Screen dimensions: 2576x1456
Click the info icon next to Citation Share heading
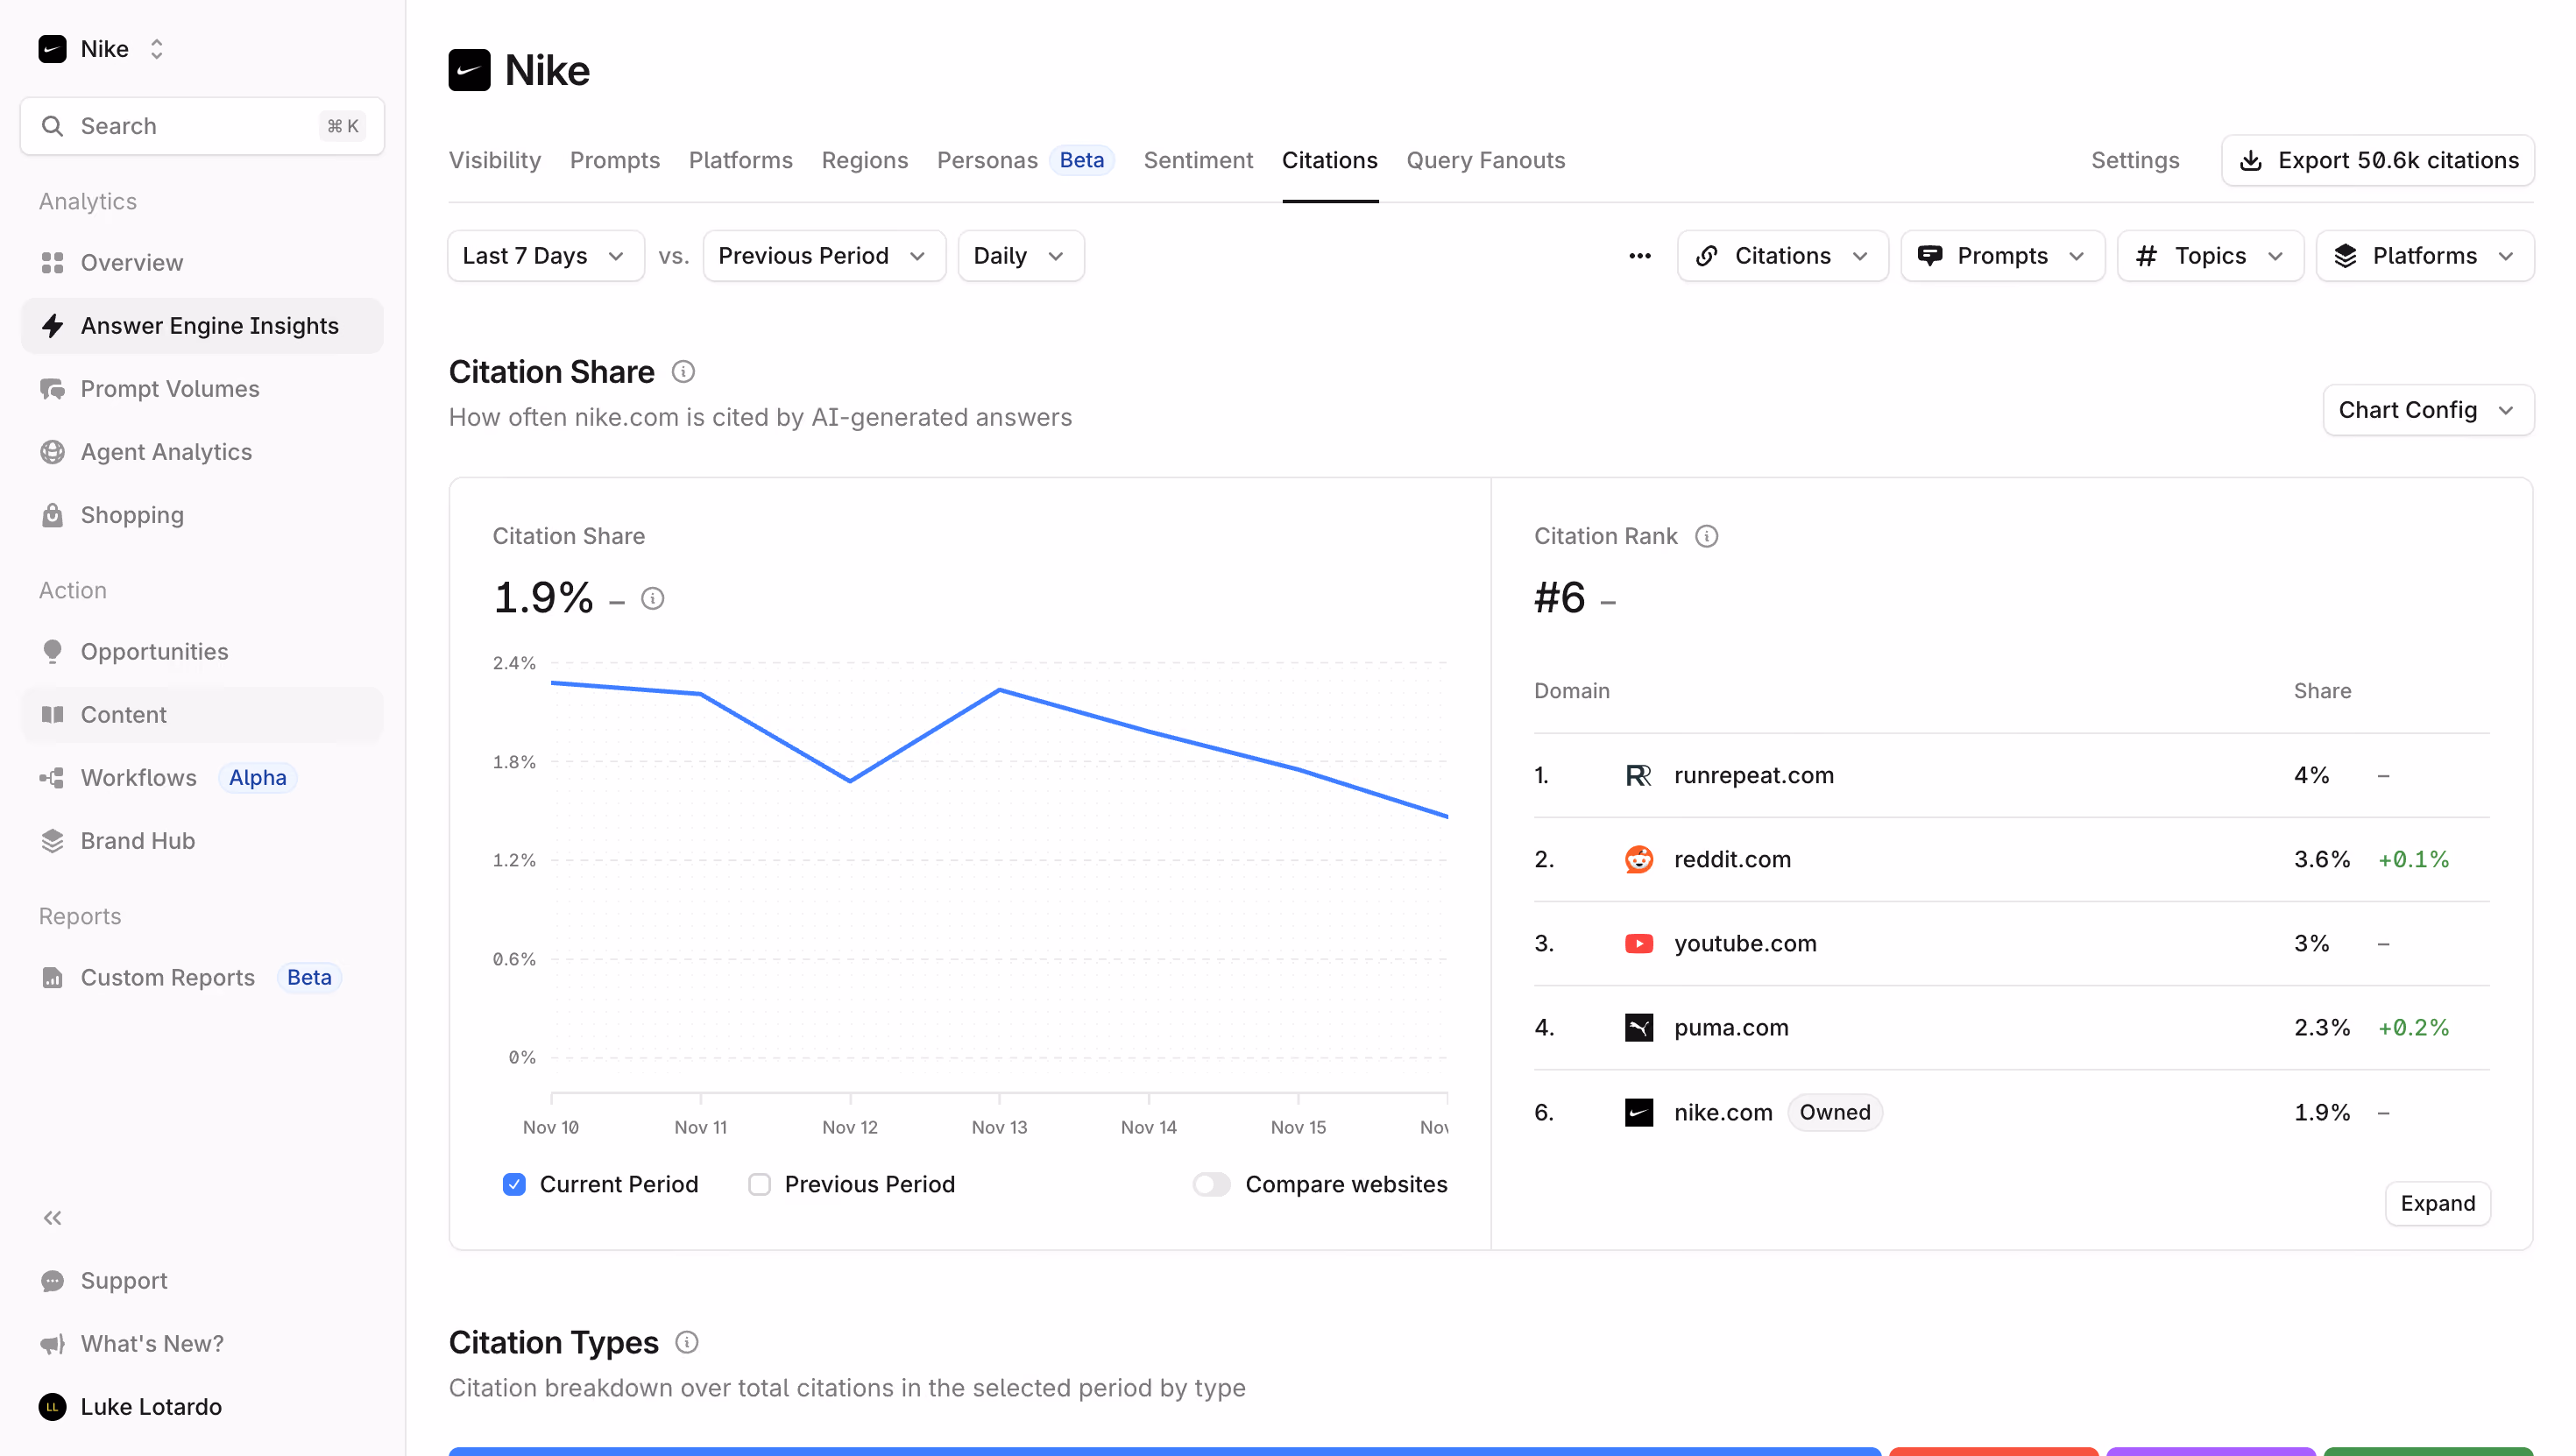[683, 372]
